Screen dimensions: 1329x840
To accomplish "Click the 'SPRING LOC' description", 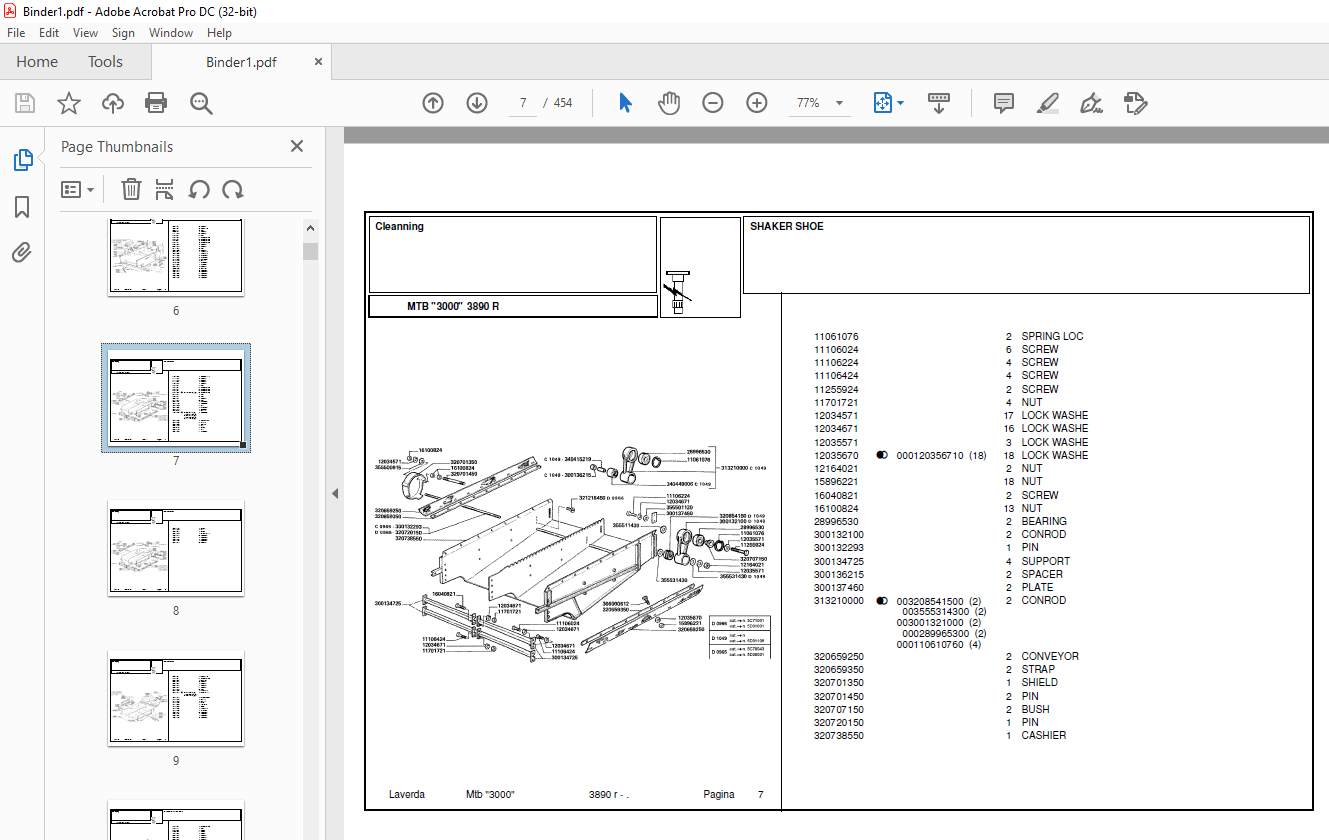I will 1052,337.
